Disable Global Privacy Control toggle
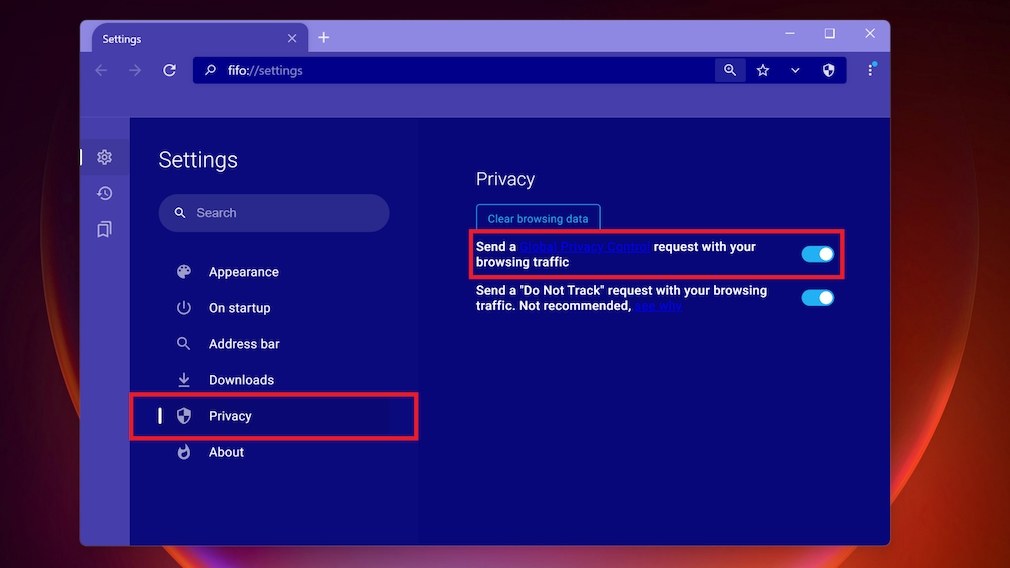The image size is (1010, 568). pos(817,254)
